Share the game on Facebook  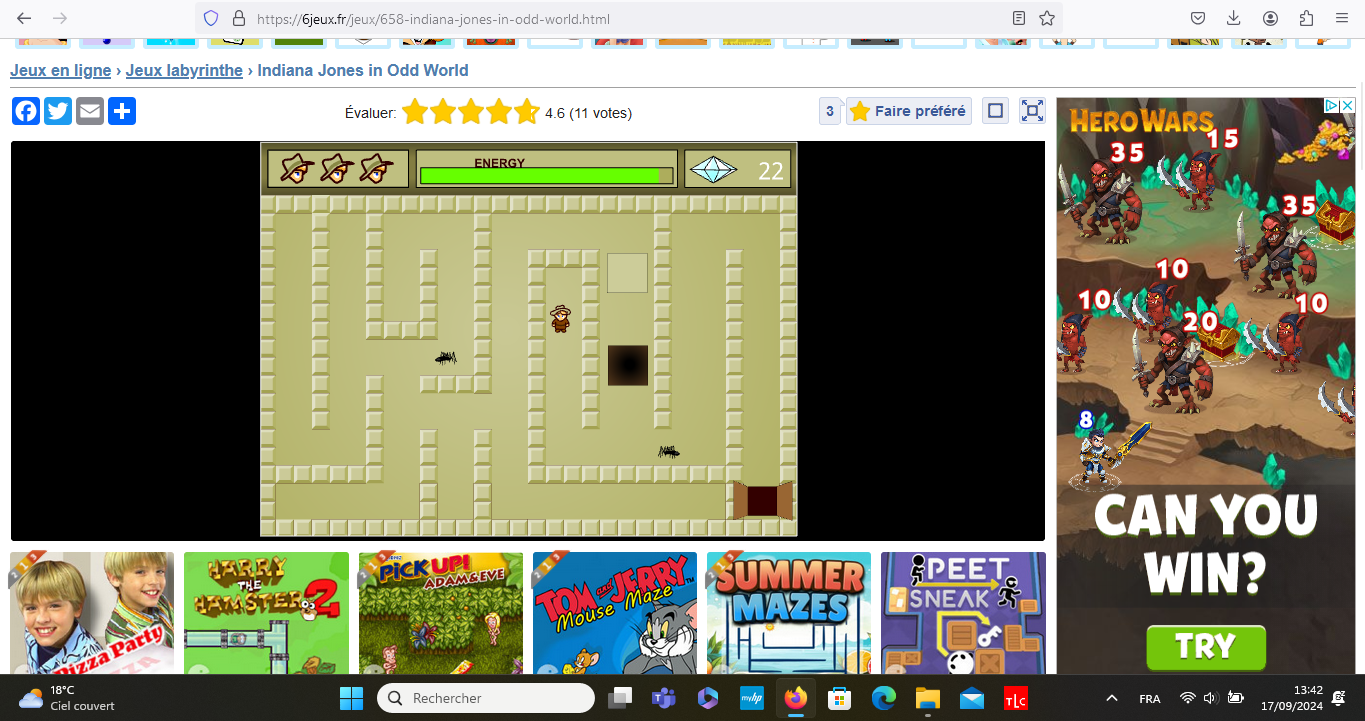click(x=26, y=111)
